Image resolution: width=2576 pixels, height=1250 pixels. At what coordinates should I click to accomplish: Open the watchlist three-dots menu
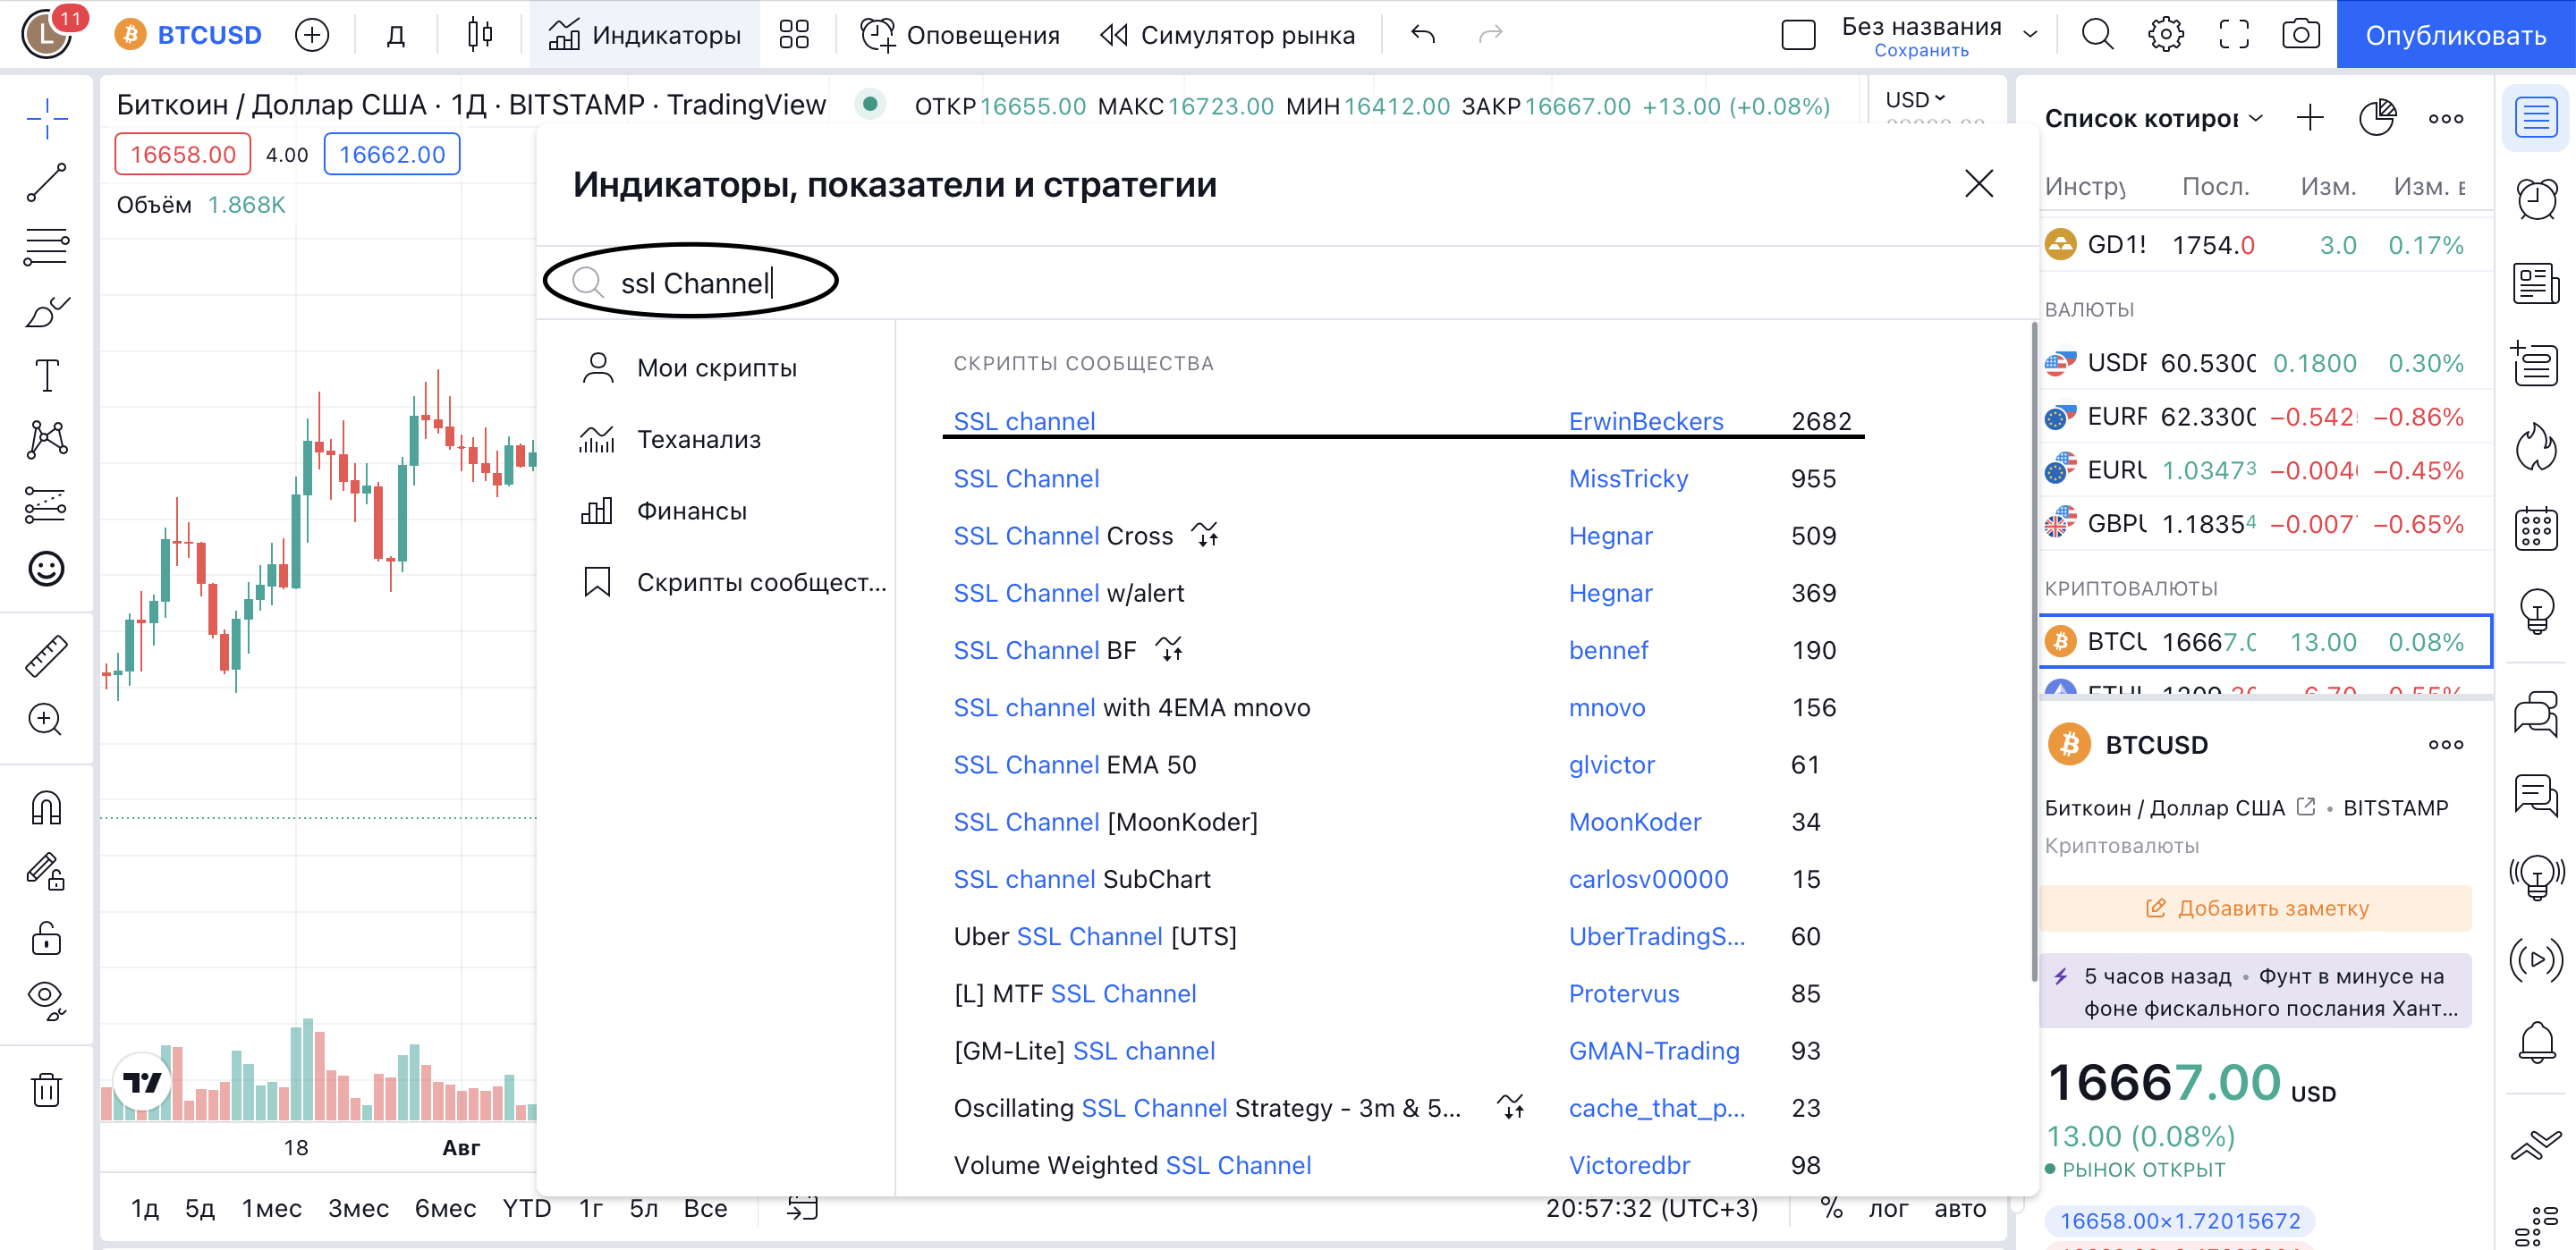pos(2446,118)
